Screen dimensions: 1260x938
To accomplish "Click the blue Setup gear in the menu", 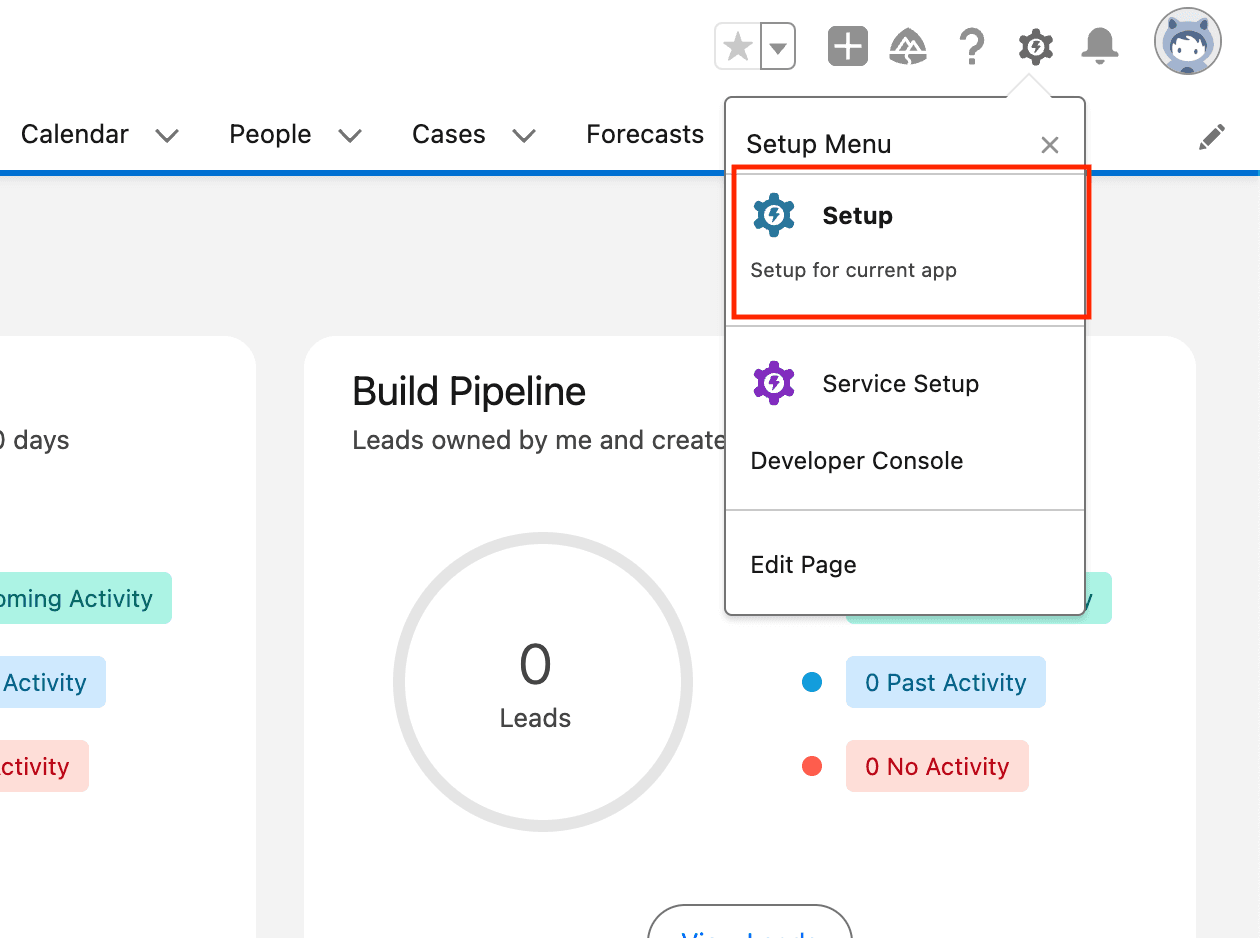I will 774,214.
